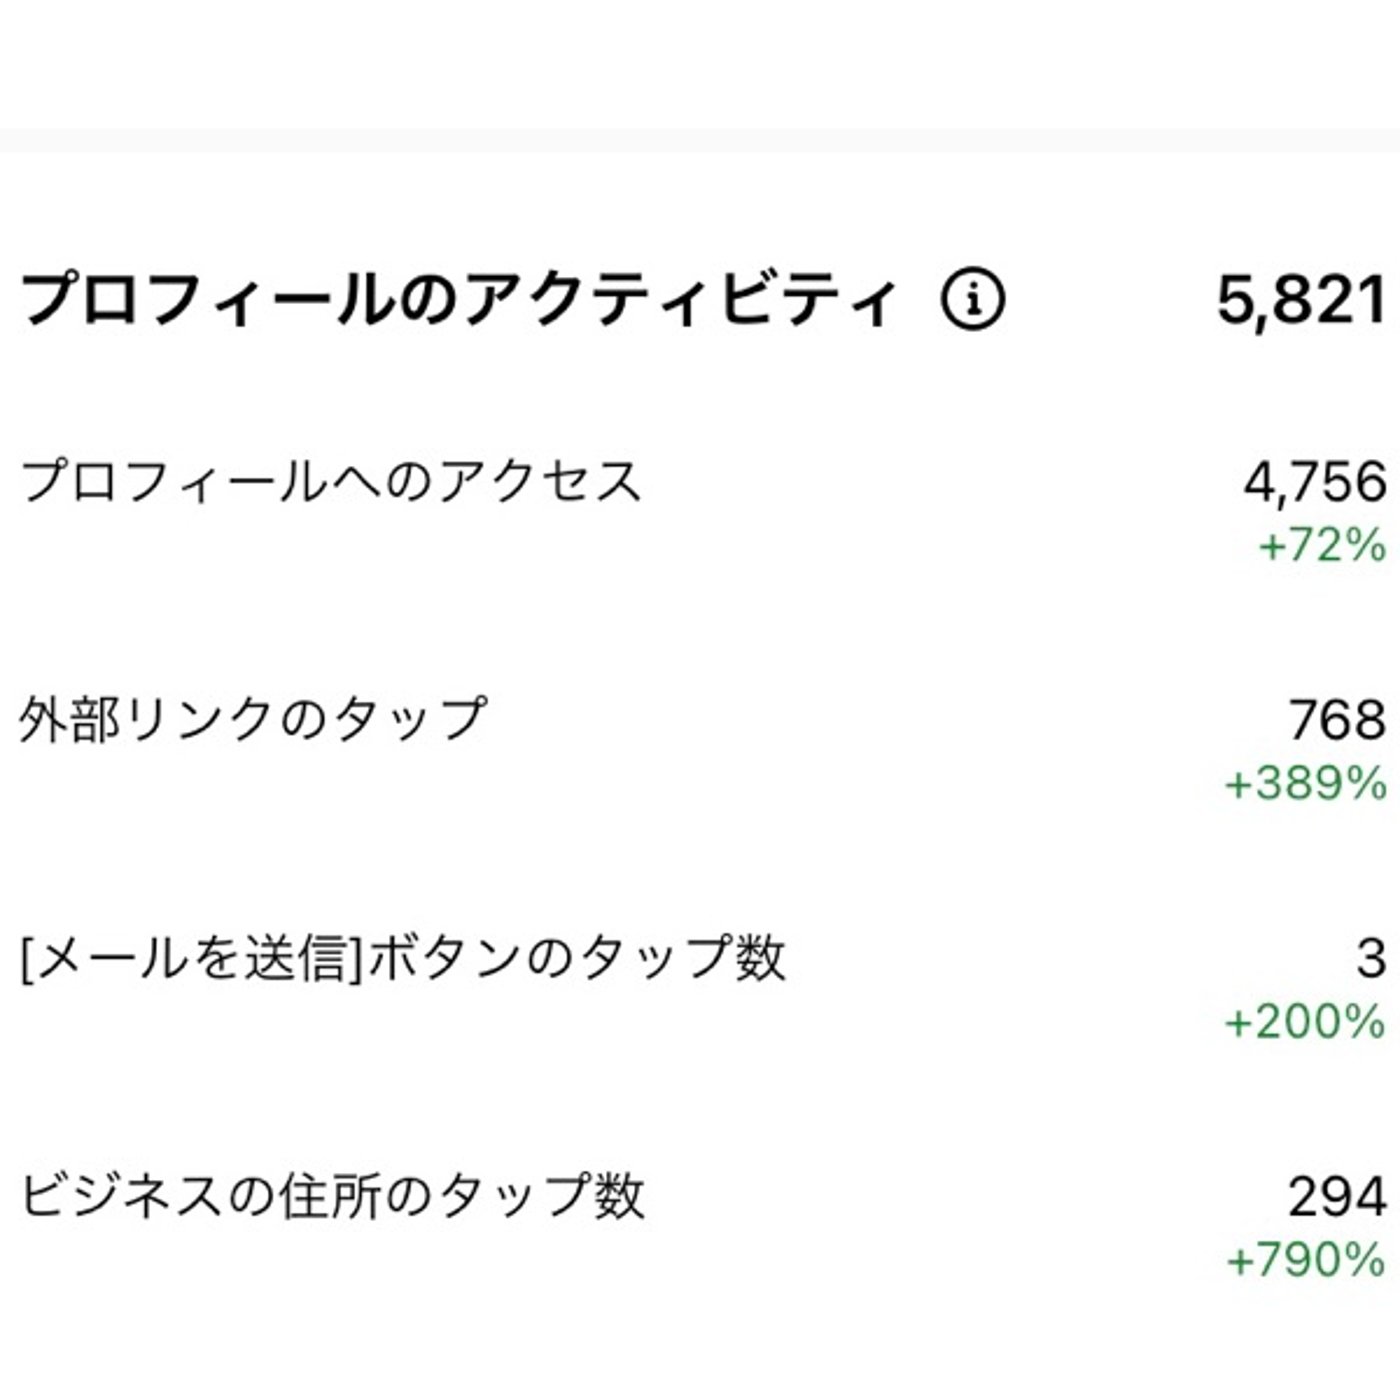Open [メールを送信]ボタンのタップ数 row
This screenshot has width=1400, height=1400.
(x=700, y=985)
